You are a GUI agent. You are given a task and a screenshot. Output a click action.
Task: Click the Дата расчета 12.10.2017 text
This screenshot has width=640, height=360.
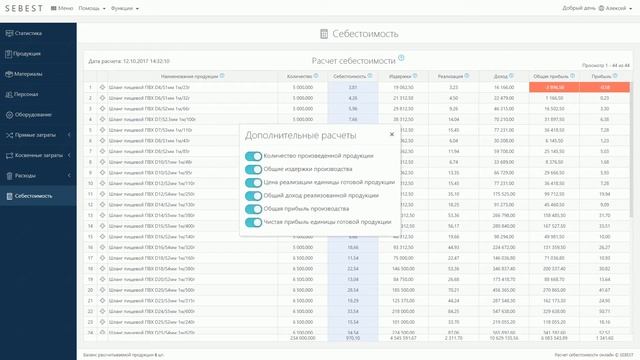point(129,61)
